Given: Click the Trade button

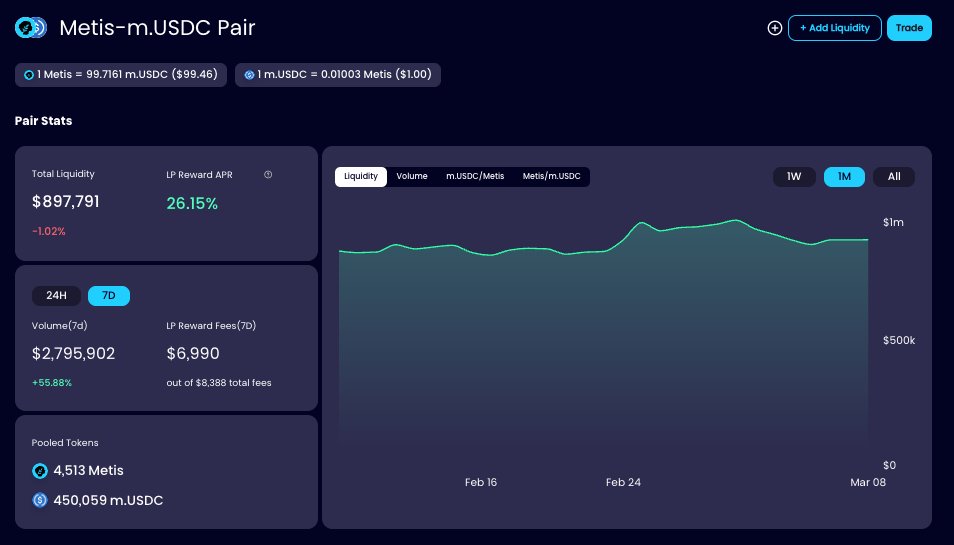Looking at the screenshot, I should tap(909, 28).
